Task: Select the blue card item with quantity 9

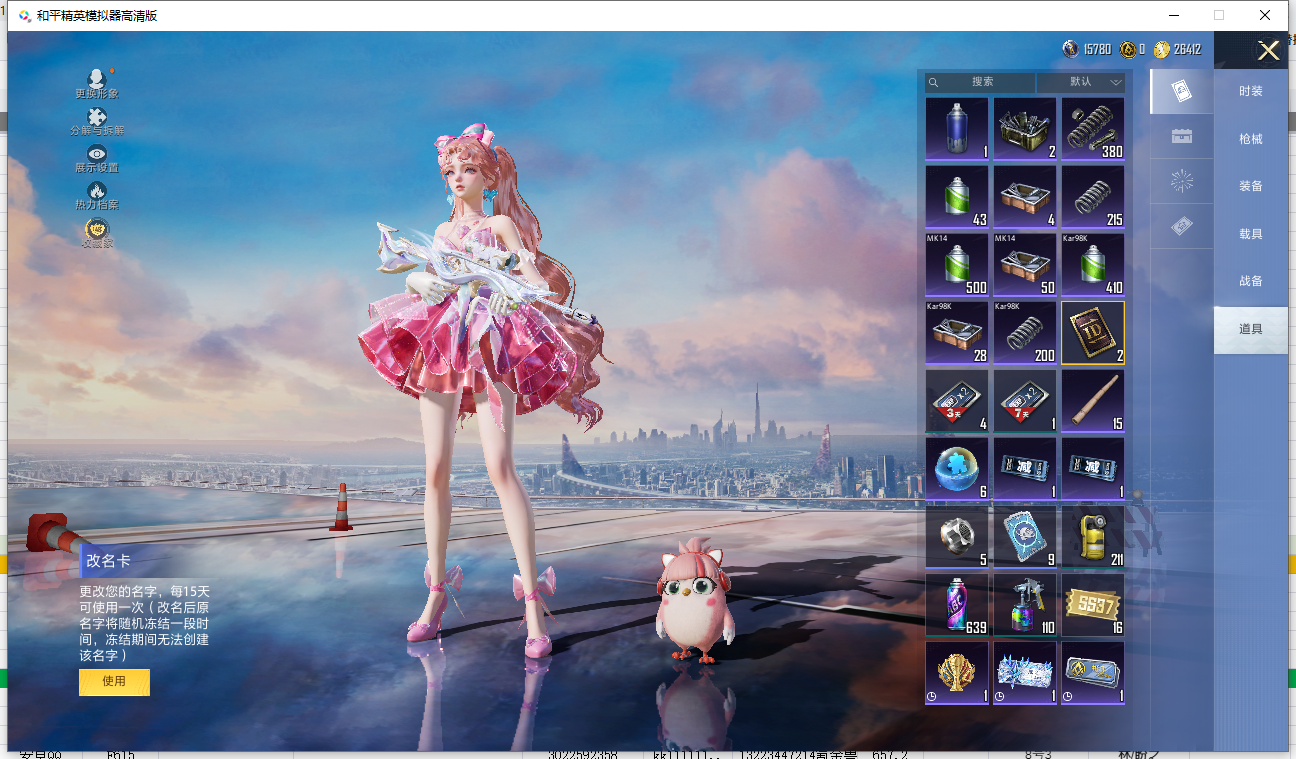Action: pyautogui.click(x=1025, y=537)
